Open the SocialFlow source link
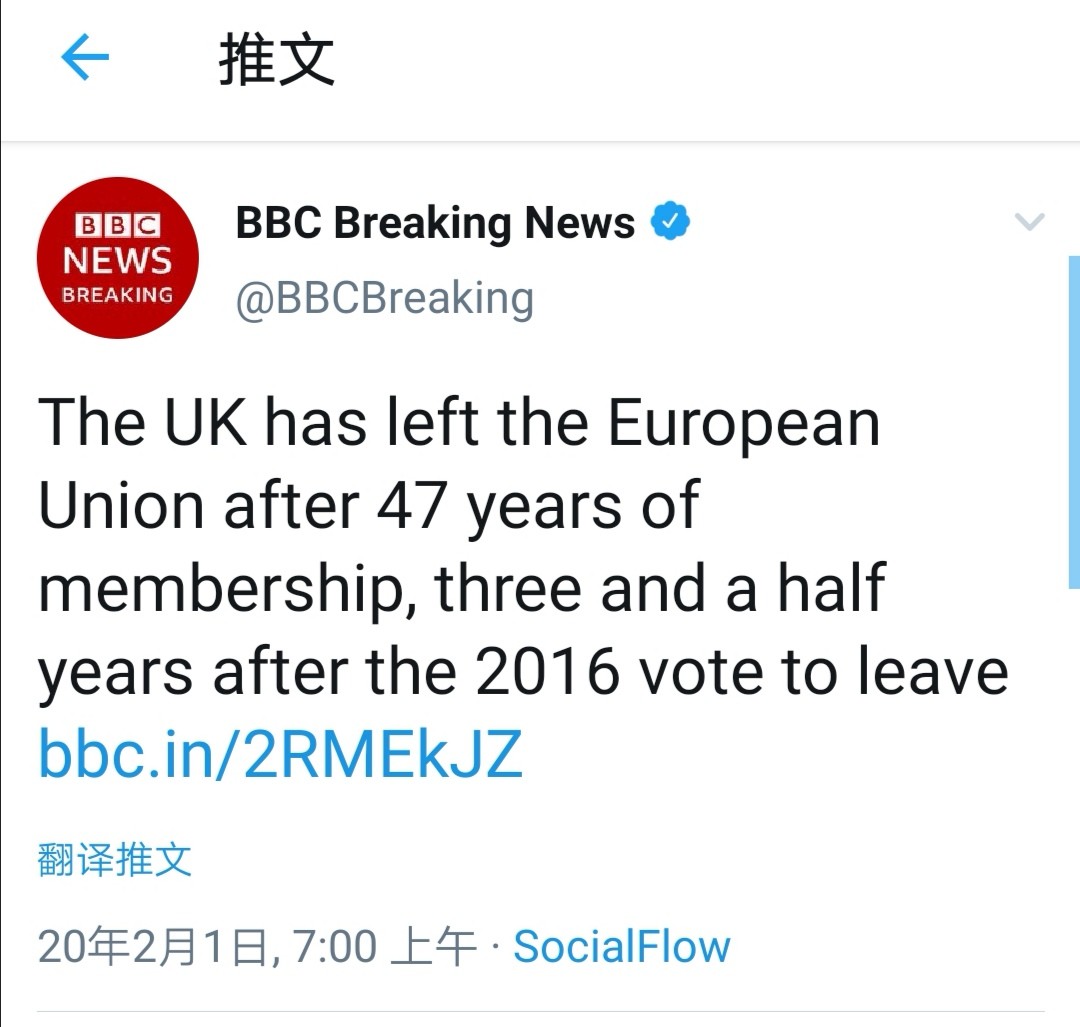The width and height of the screenshot is (1080, 1027). (622, 946)
